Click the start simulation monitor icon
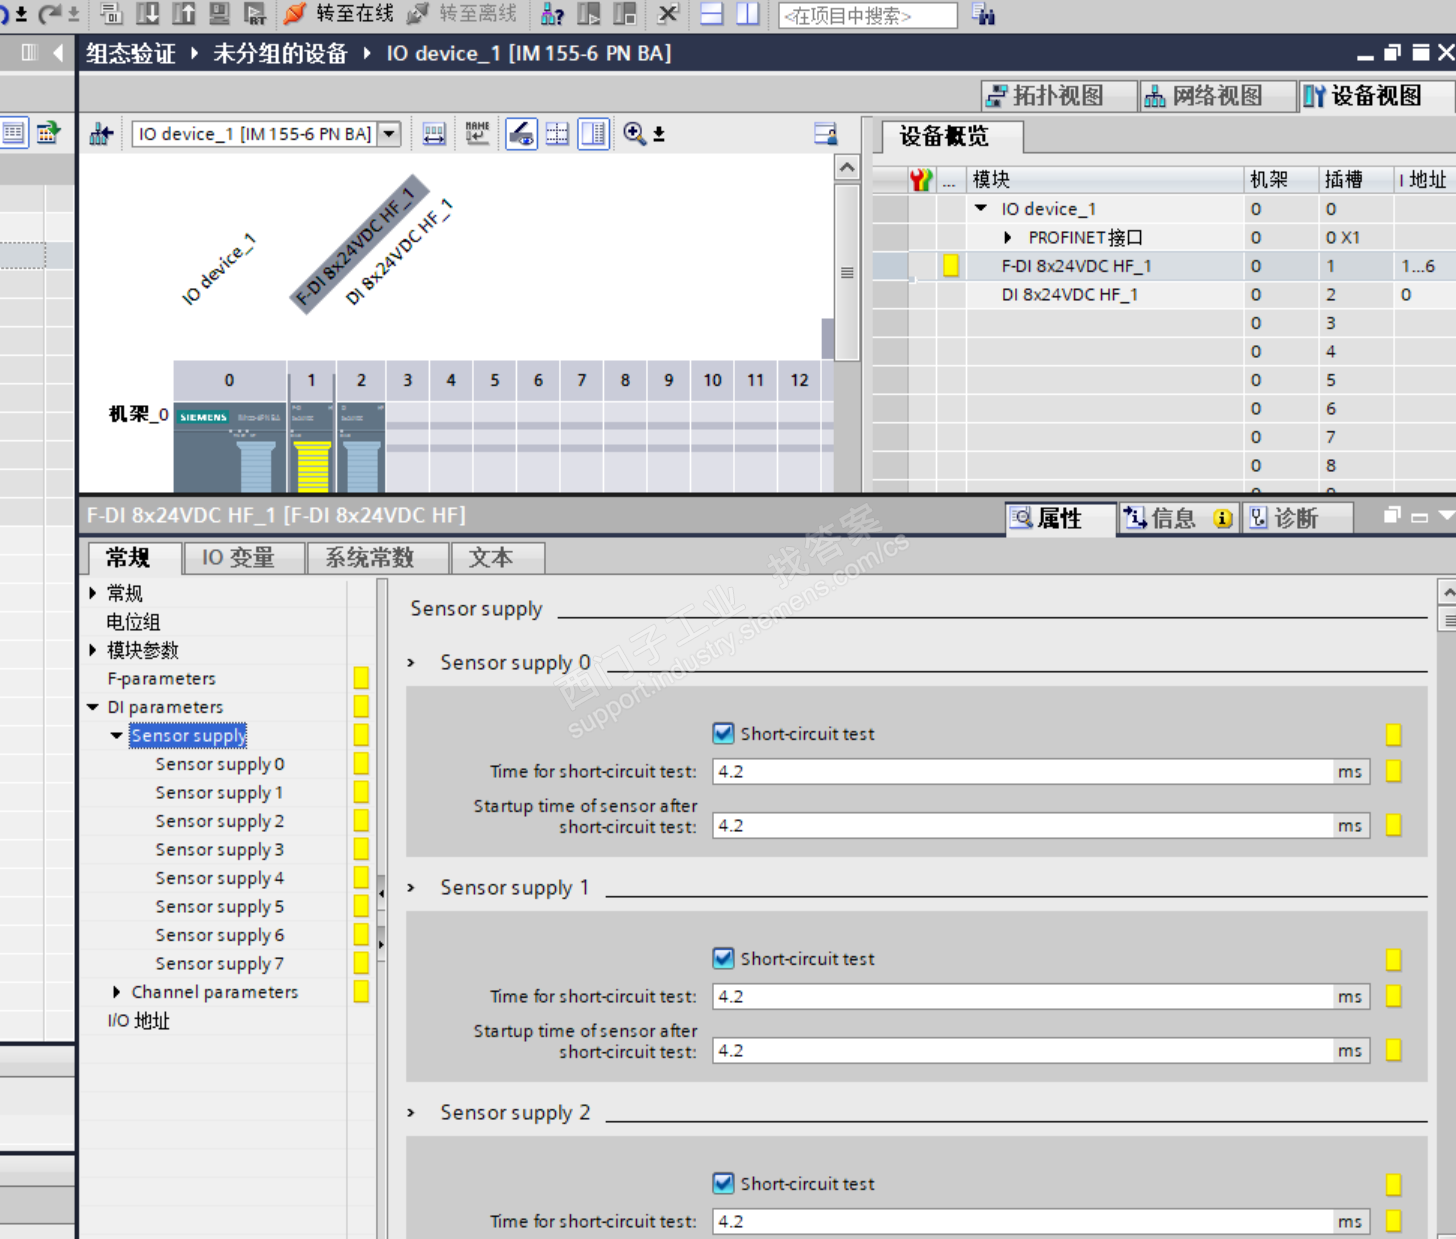 [x=220, y=14]
